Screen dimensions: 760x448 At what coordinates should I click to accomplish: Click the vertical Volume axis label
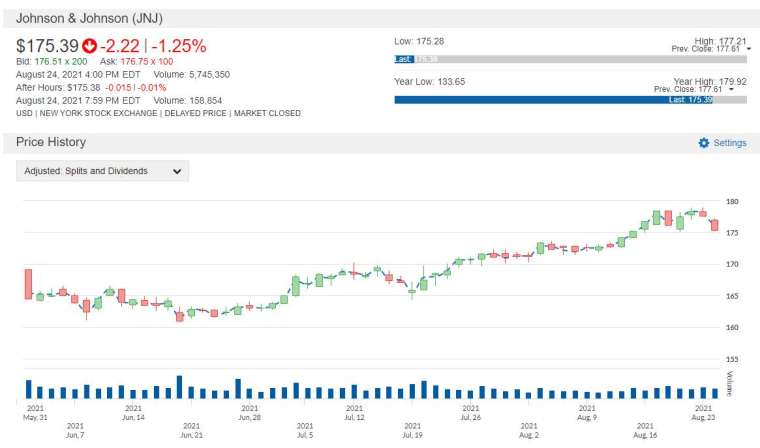click(729, 384)
